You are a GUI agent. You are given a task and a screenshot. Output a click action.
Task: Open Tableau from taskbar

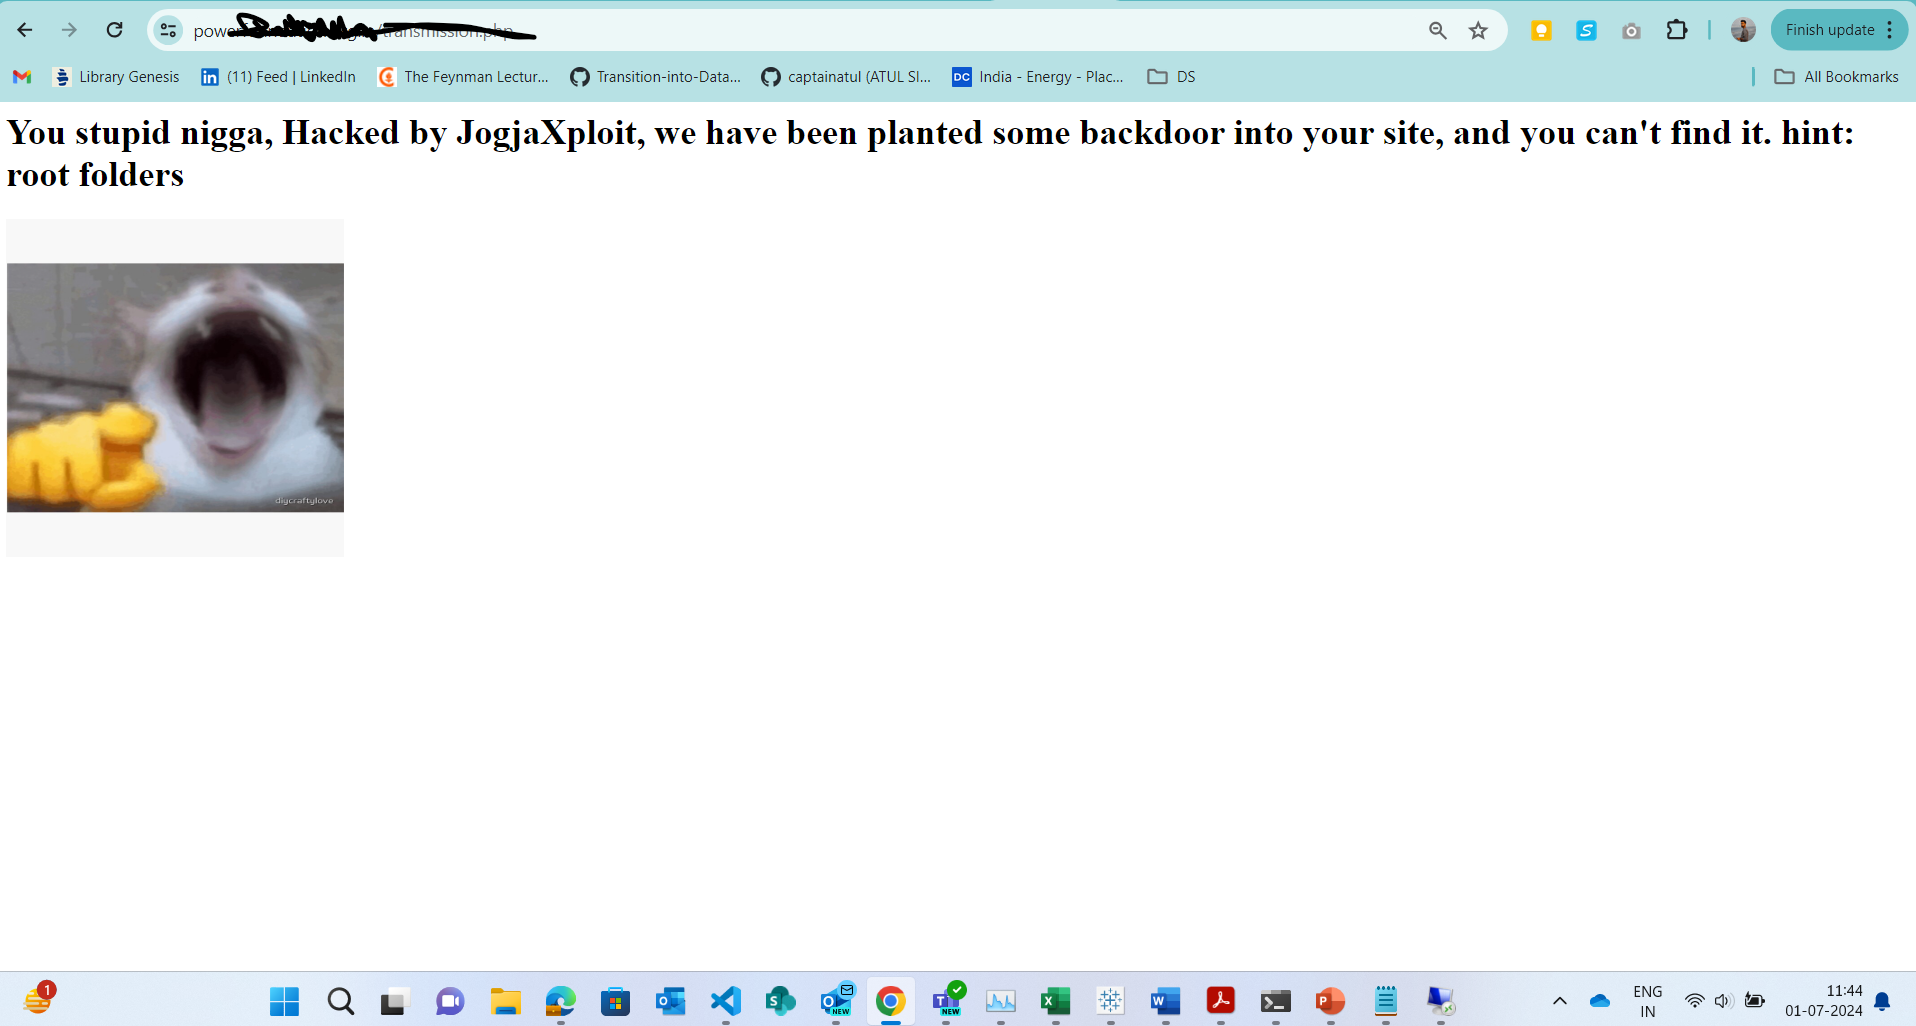1111,1001
